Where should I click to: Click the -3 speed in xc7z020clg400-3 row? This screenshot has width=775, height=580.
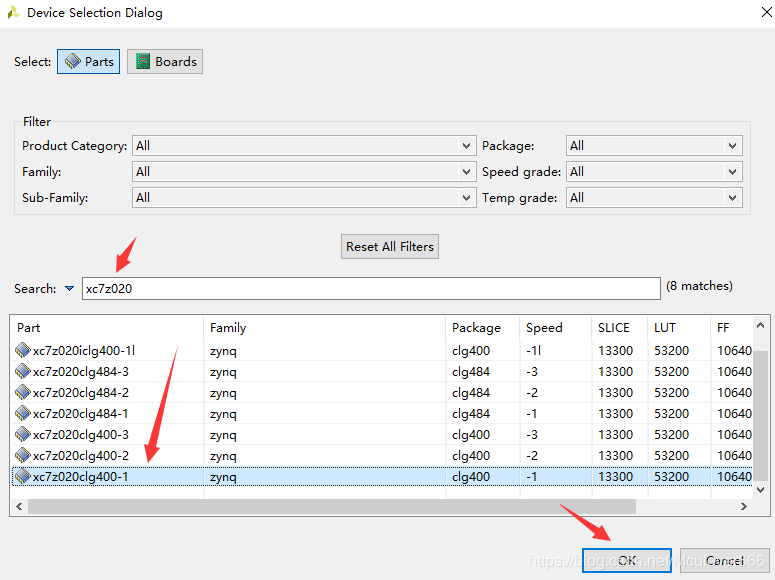click(531, 435)
